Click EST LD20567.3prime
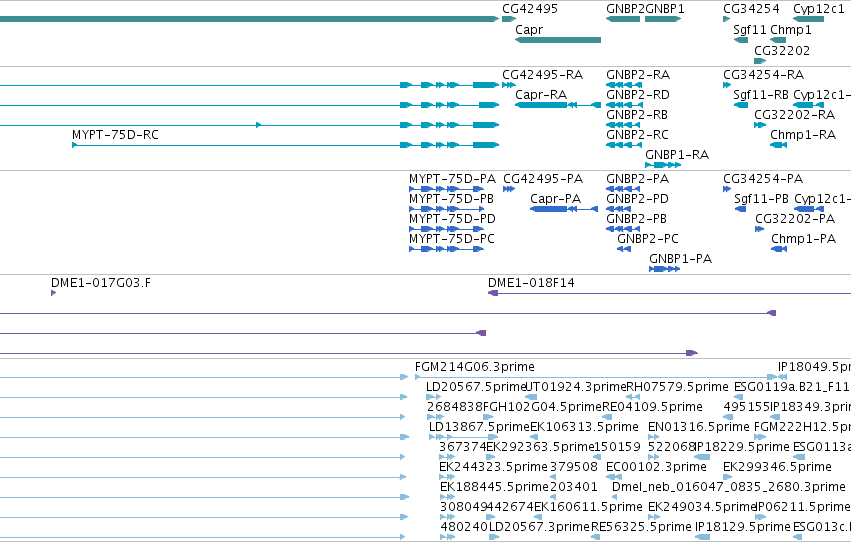 pyautogui.click(x=539, y=527)
